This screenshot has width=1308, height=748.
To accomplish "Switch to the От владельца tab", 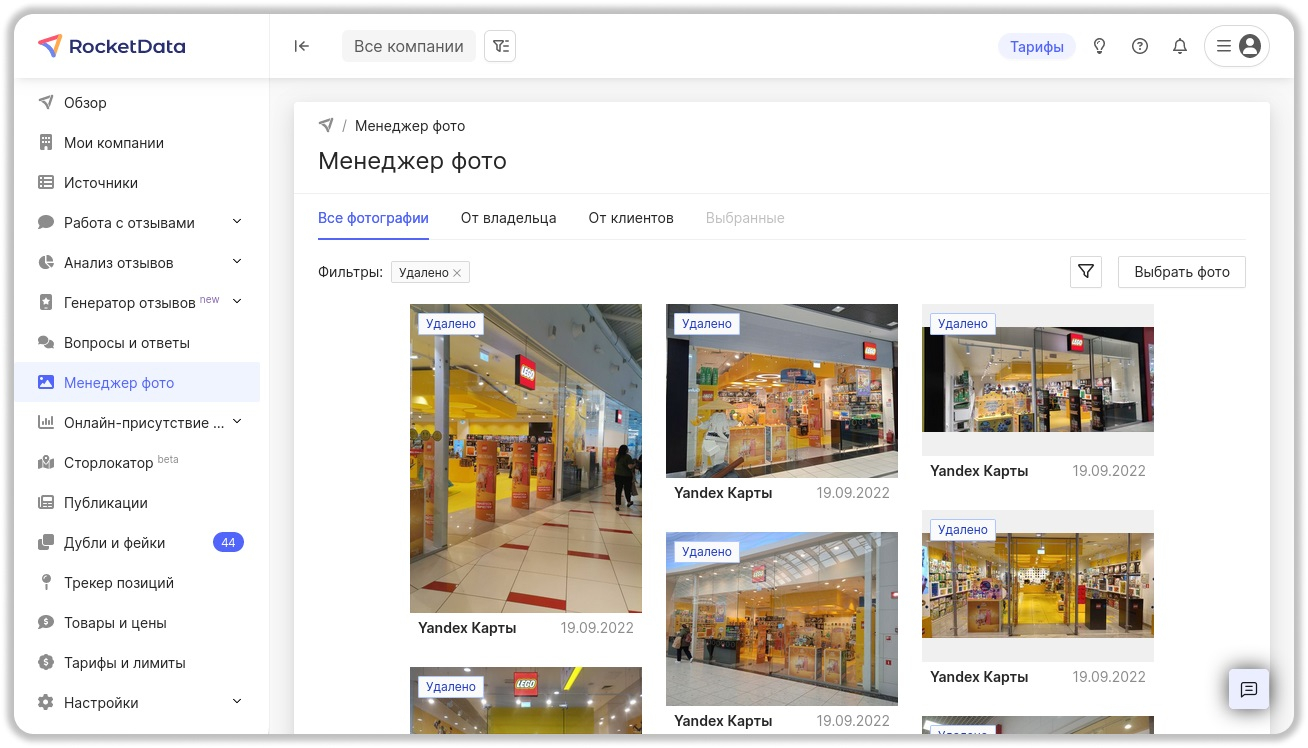I will coord(508,218).
